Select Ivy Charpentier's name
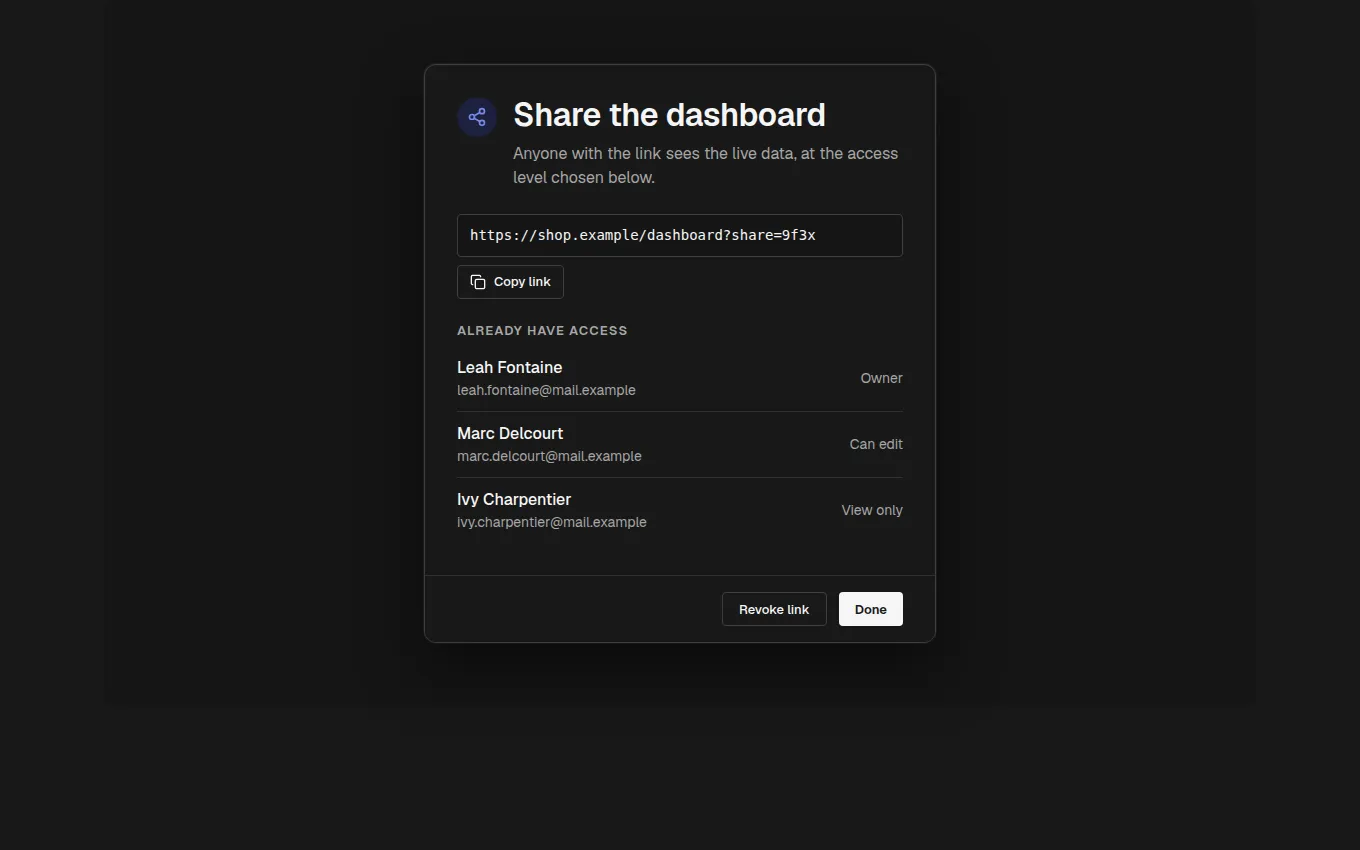The width and height of the screenshot is (1360, 850). (514, 499)
